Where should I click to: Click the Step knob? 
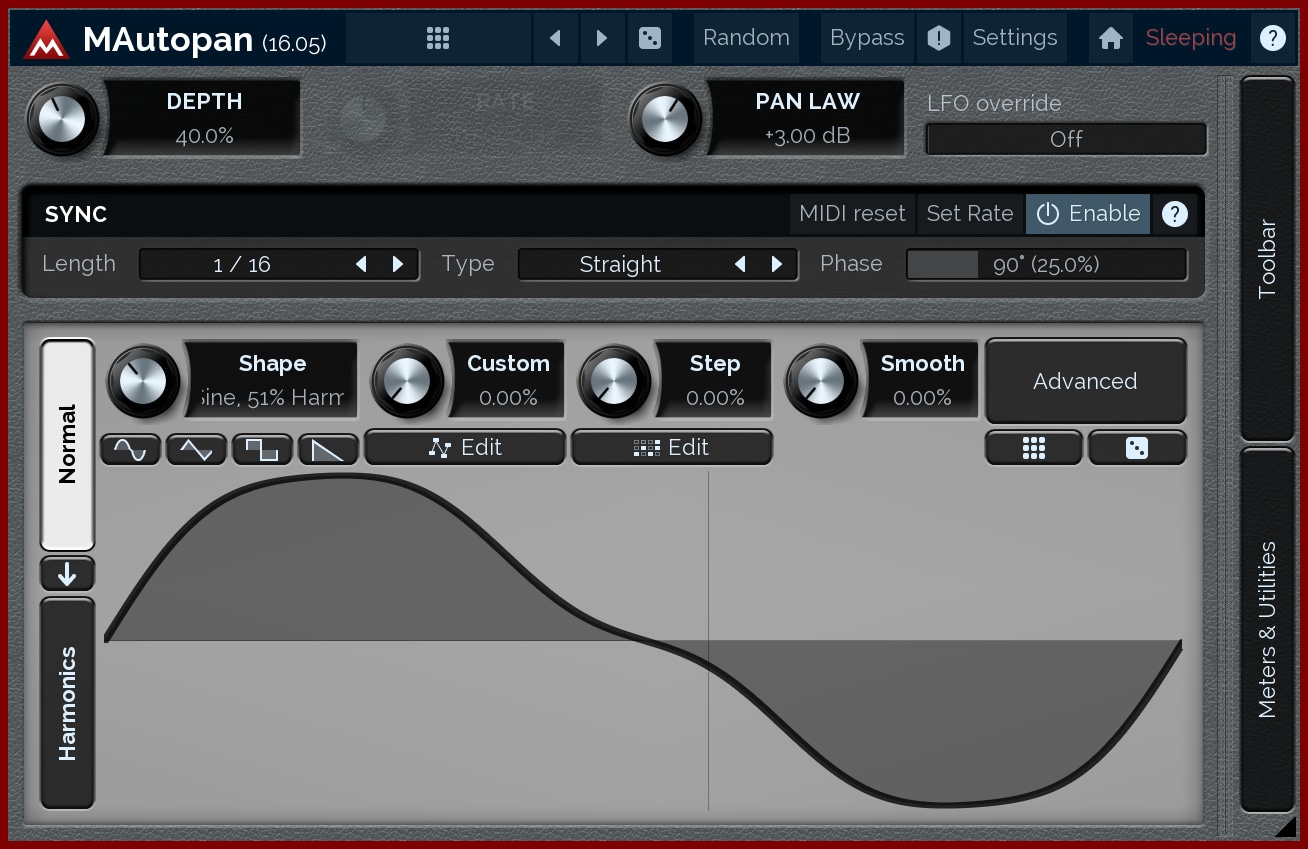tap(614, 381)
